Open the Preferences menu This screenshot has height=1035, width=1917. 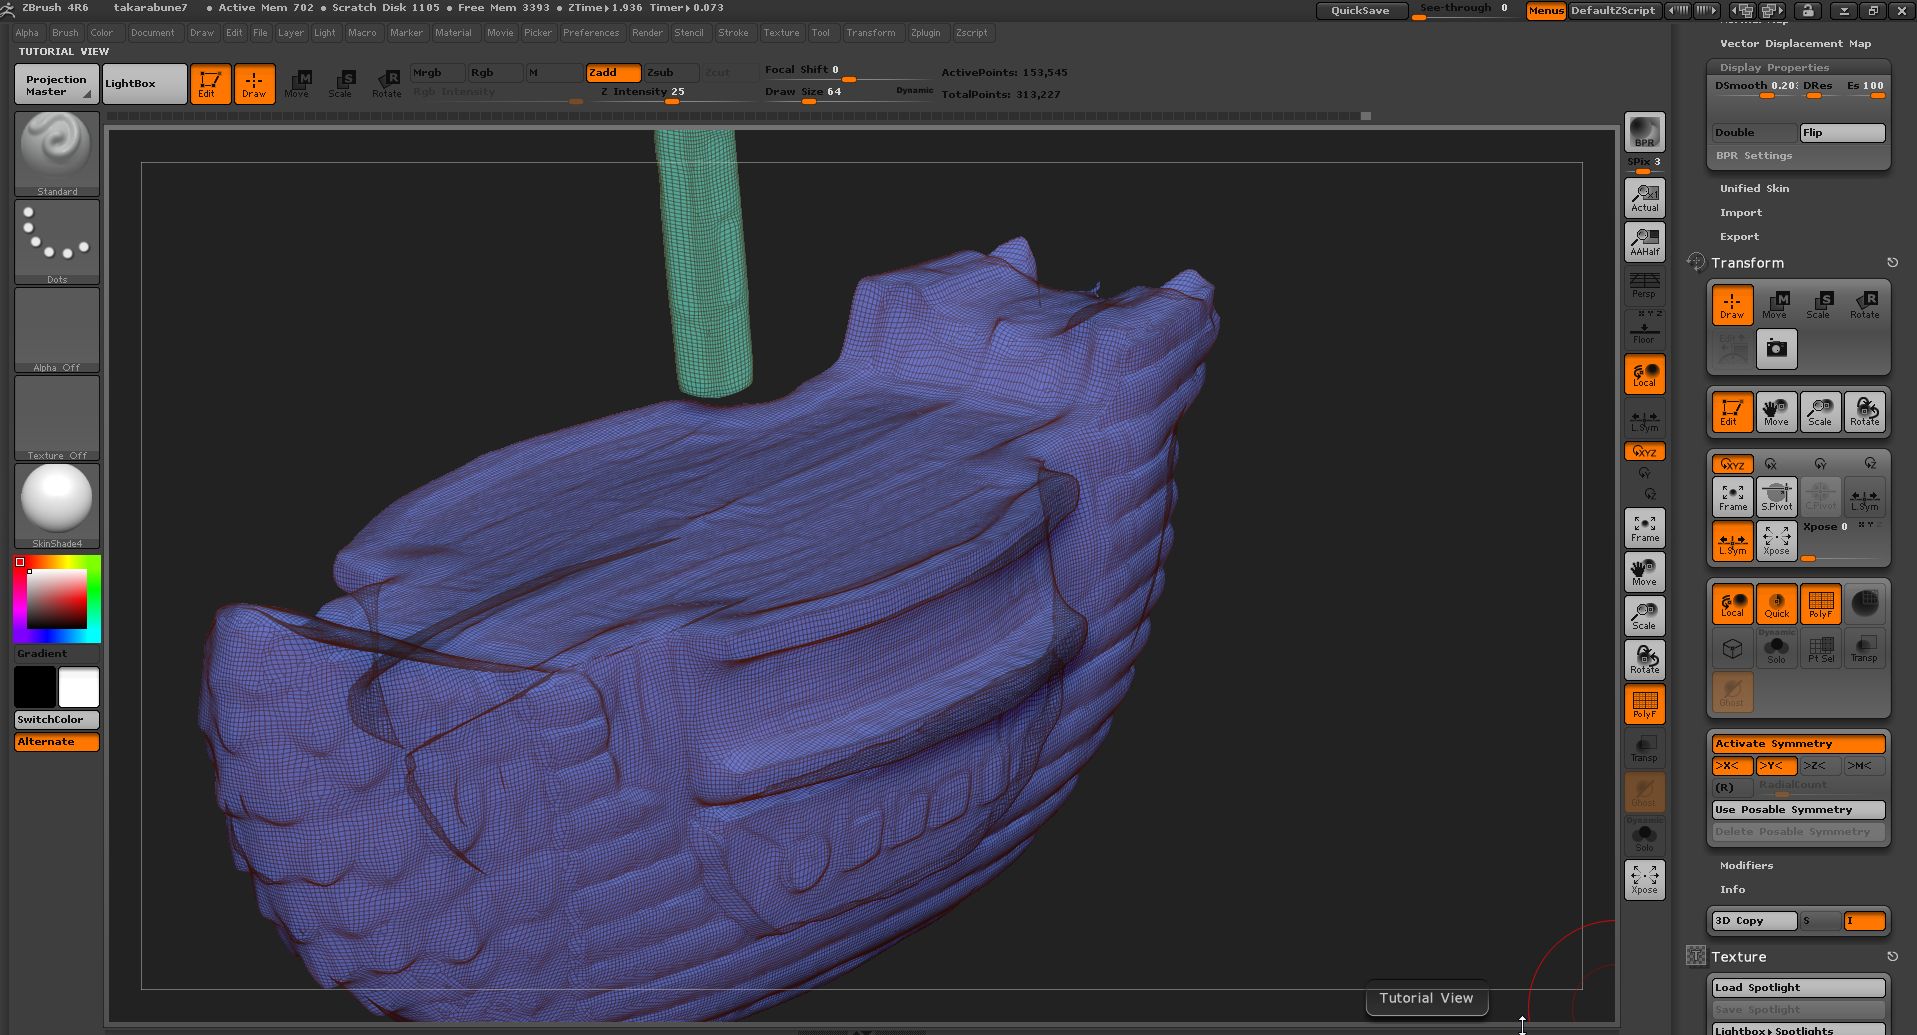coord(591,32)
